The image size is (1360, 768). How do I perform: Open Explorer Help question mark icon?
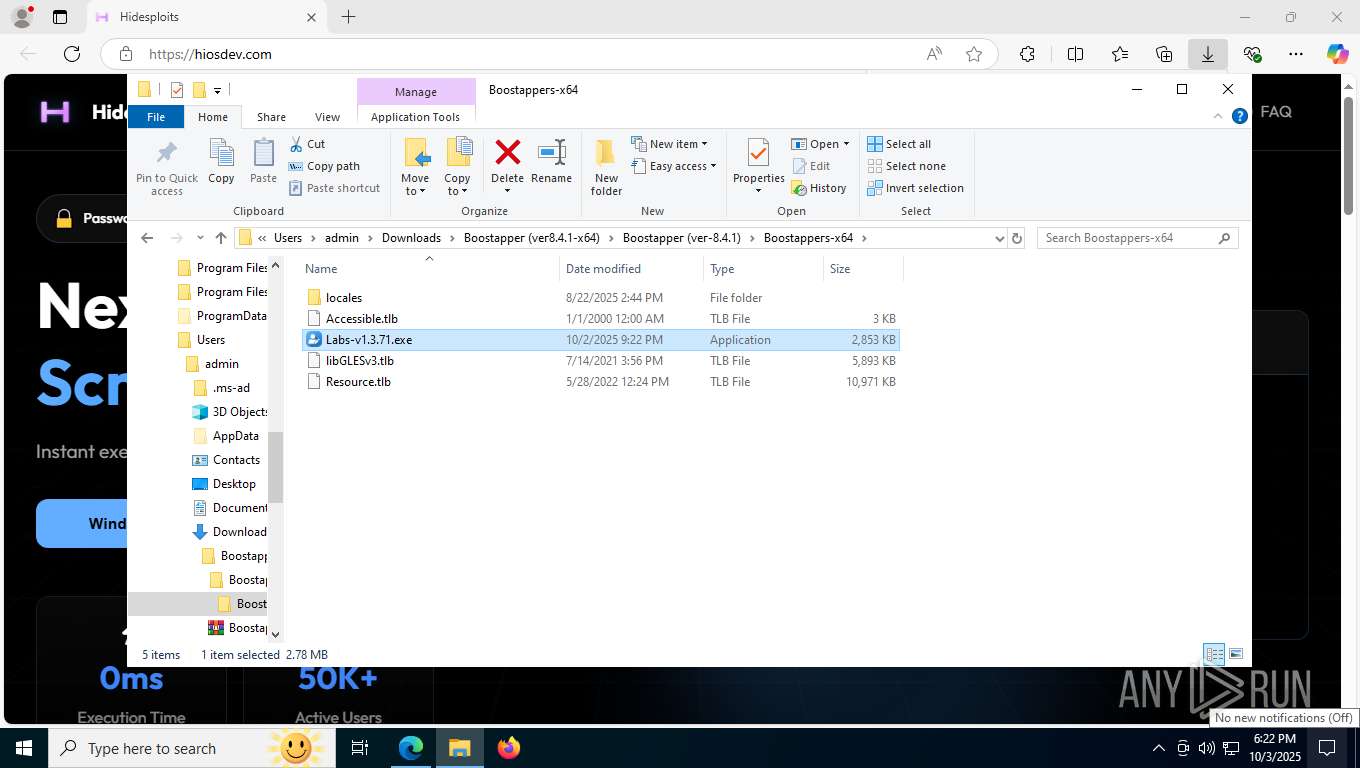click(1240, 116)
